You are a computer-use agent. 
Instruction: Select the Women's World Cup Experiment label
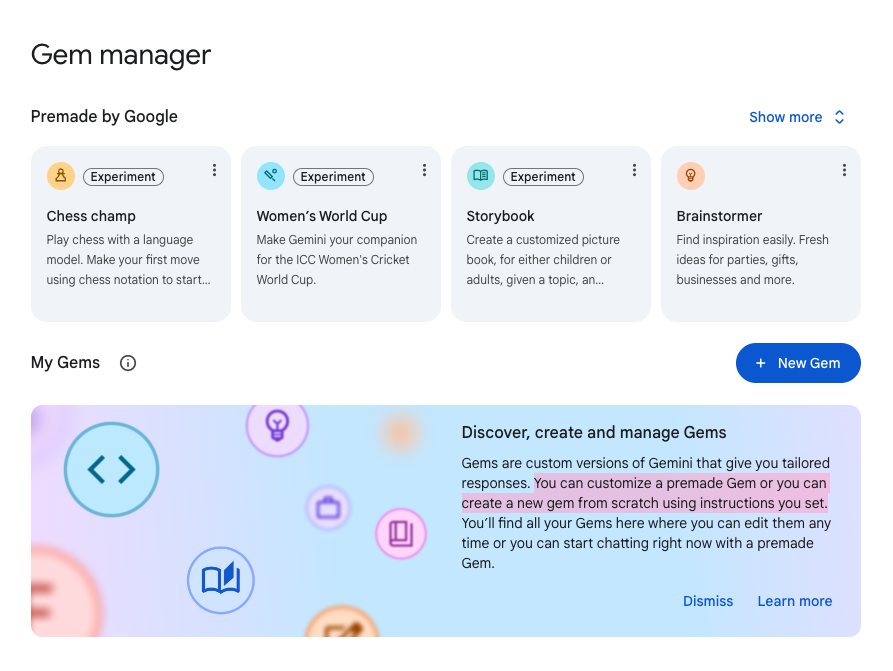pos(333,176)
